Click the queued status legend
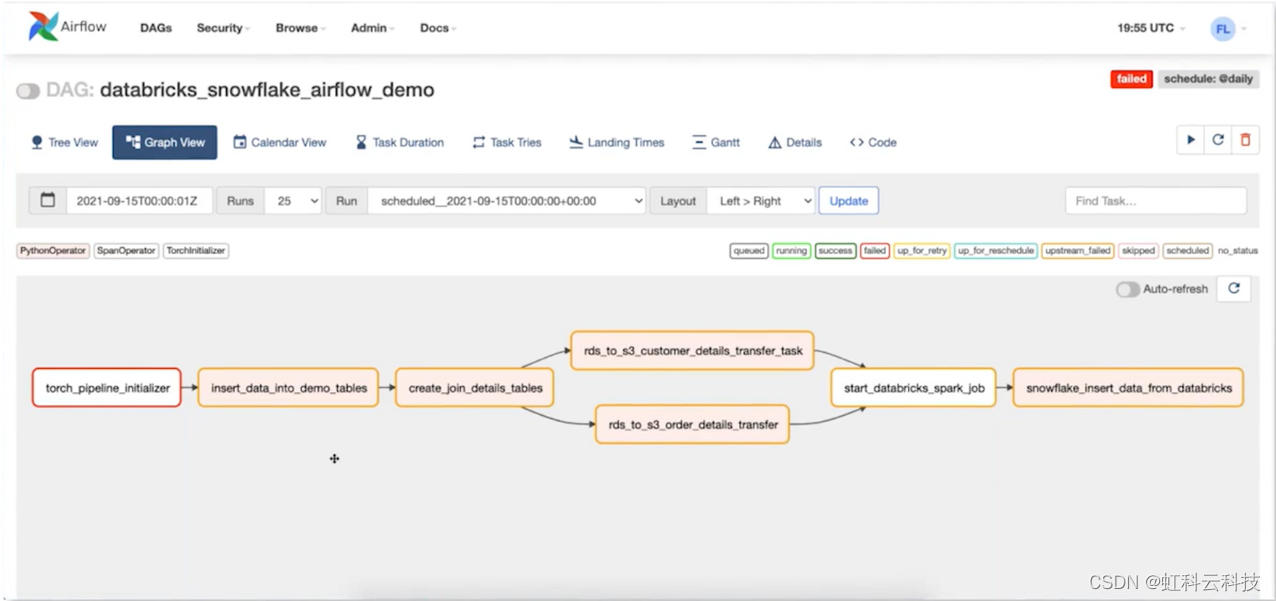The width and height of the screenshot is (1276, 601). (749, 251)
